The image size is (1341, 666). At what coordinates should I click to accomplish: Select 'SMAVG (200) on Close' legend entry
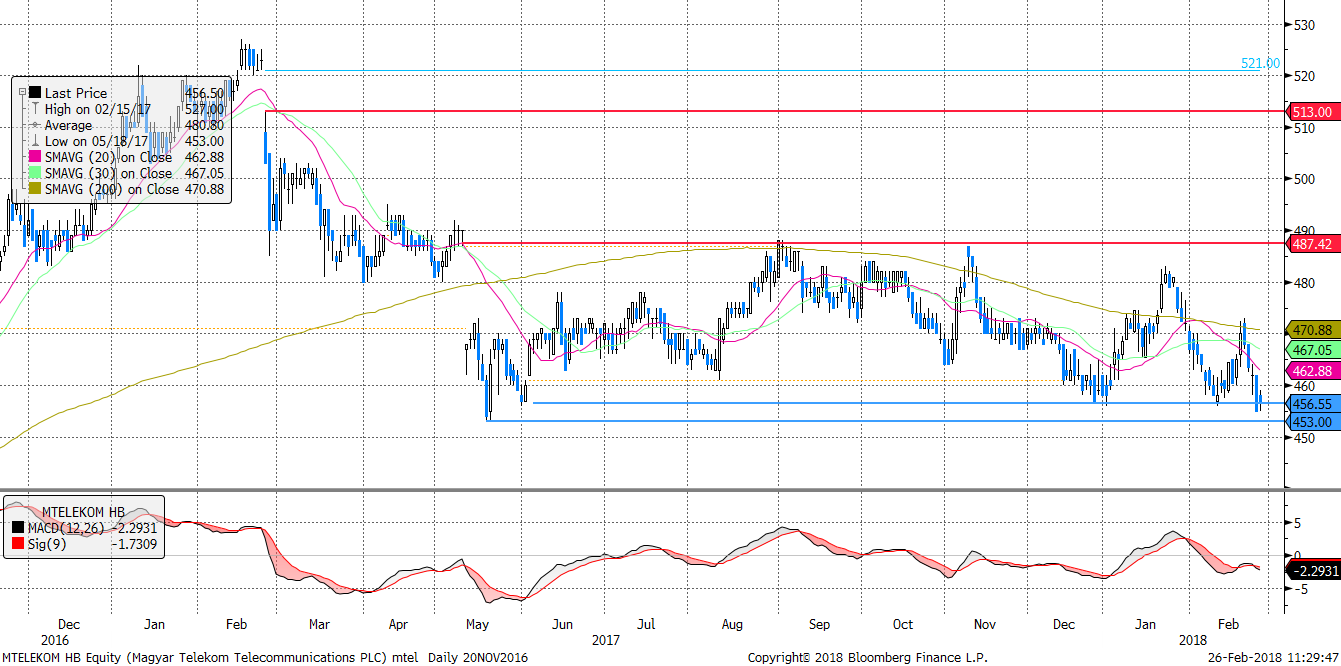(x=112, y=189)
